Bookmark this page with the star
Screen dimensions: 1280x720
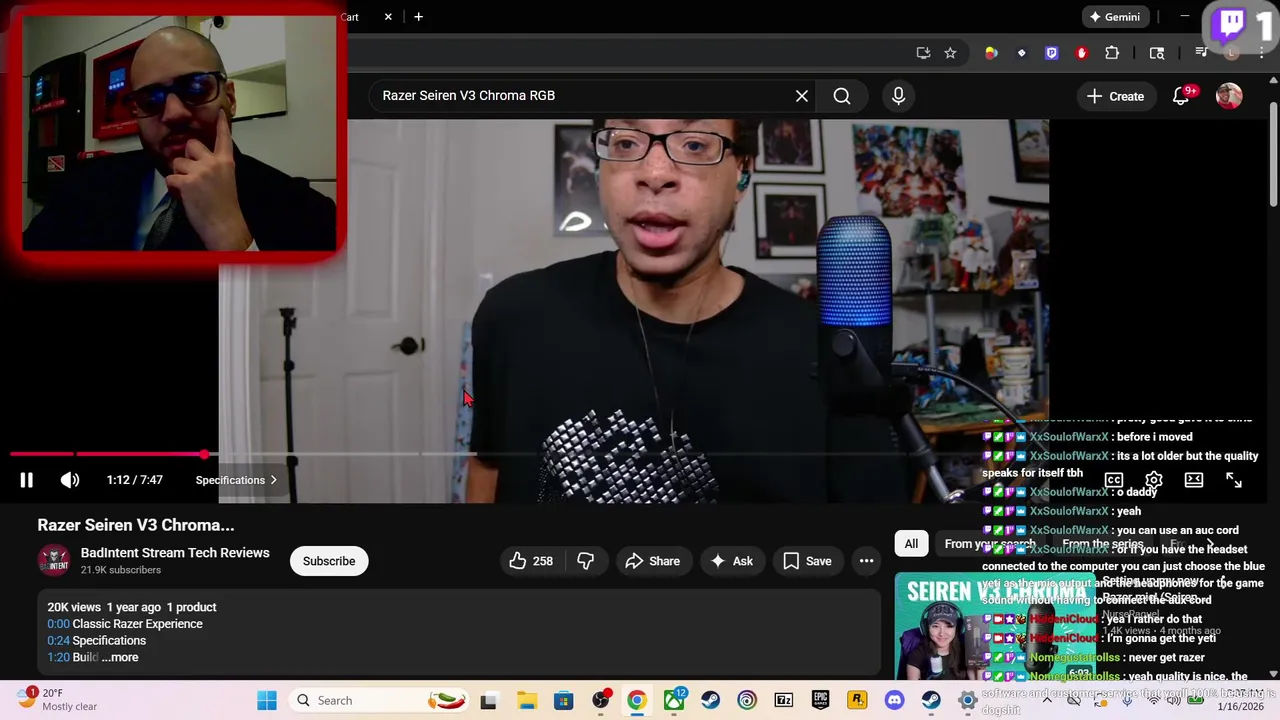950,53
